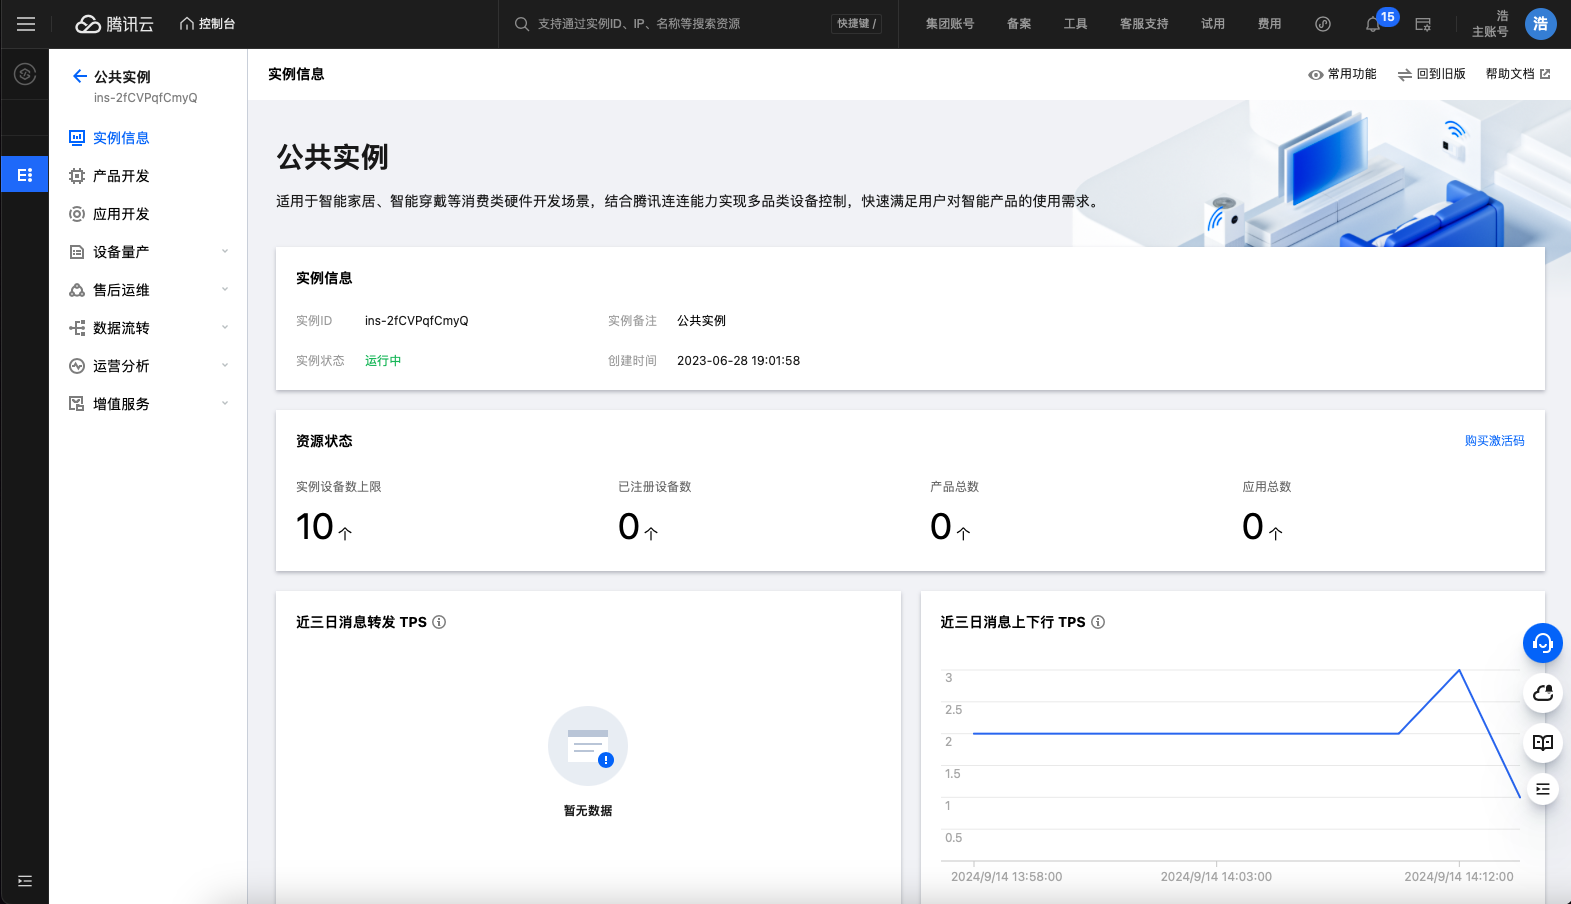Viewport: 1571px width, 904px height.
Task: Click the 购买激活码 link
Action: 1494,441
